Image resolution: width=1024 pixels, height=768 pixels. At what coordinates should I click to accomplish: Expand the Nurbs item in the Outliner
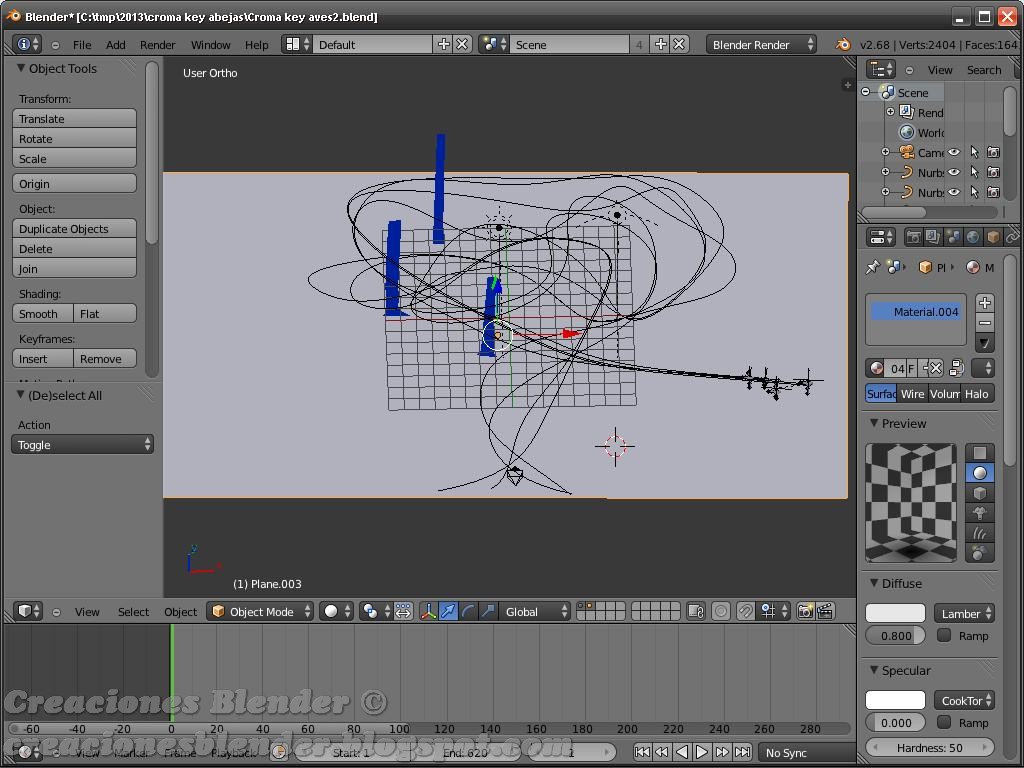[885, 171]
